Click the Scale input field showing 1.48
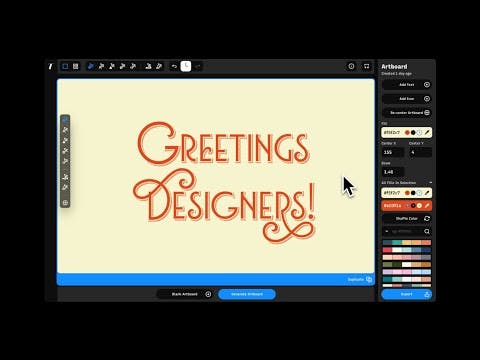Image resolution: width=480 pixels, height=360 pixels. pos(393,172)
